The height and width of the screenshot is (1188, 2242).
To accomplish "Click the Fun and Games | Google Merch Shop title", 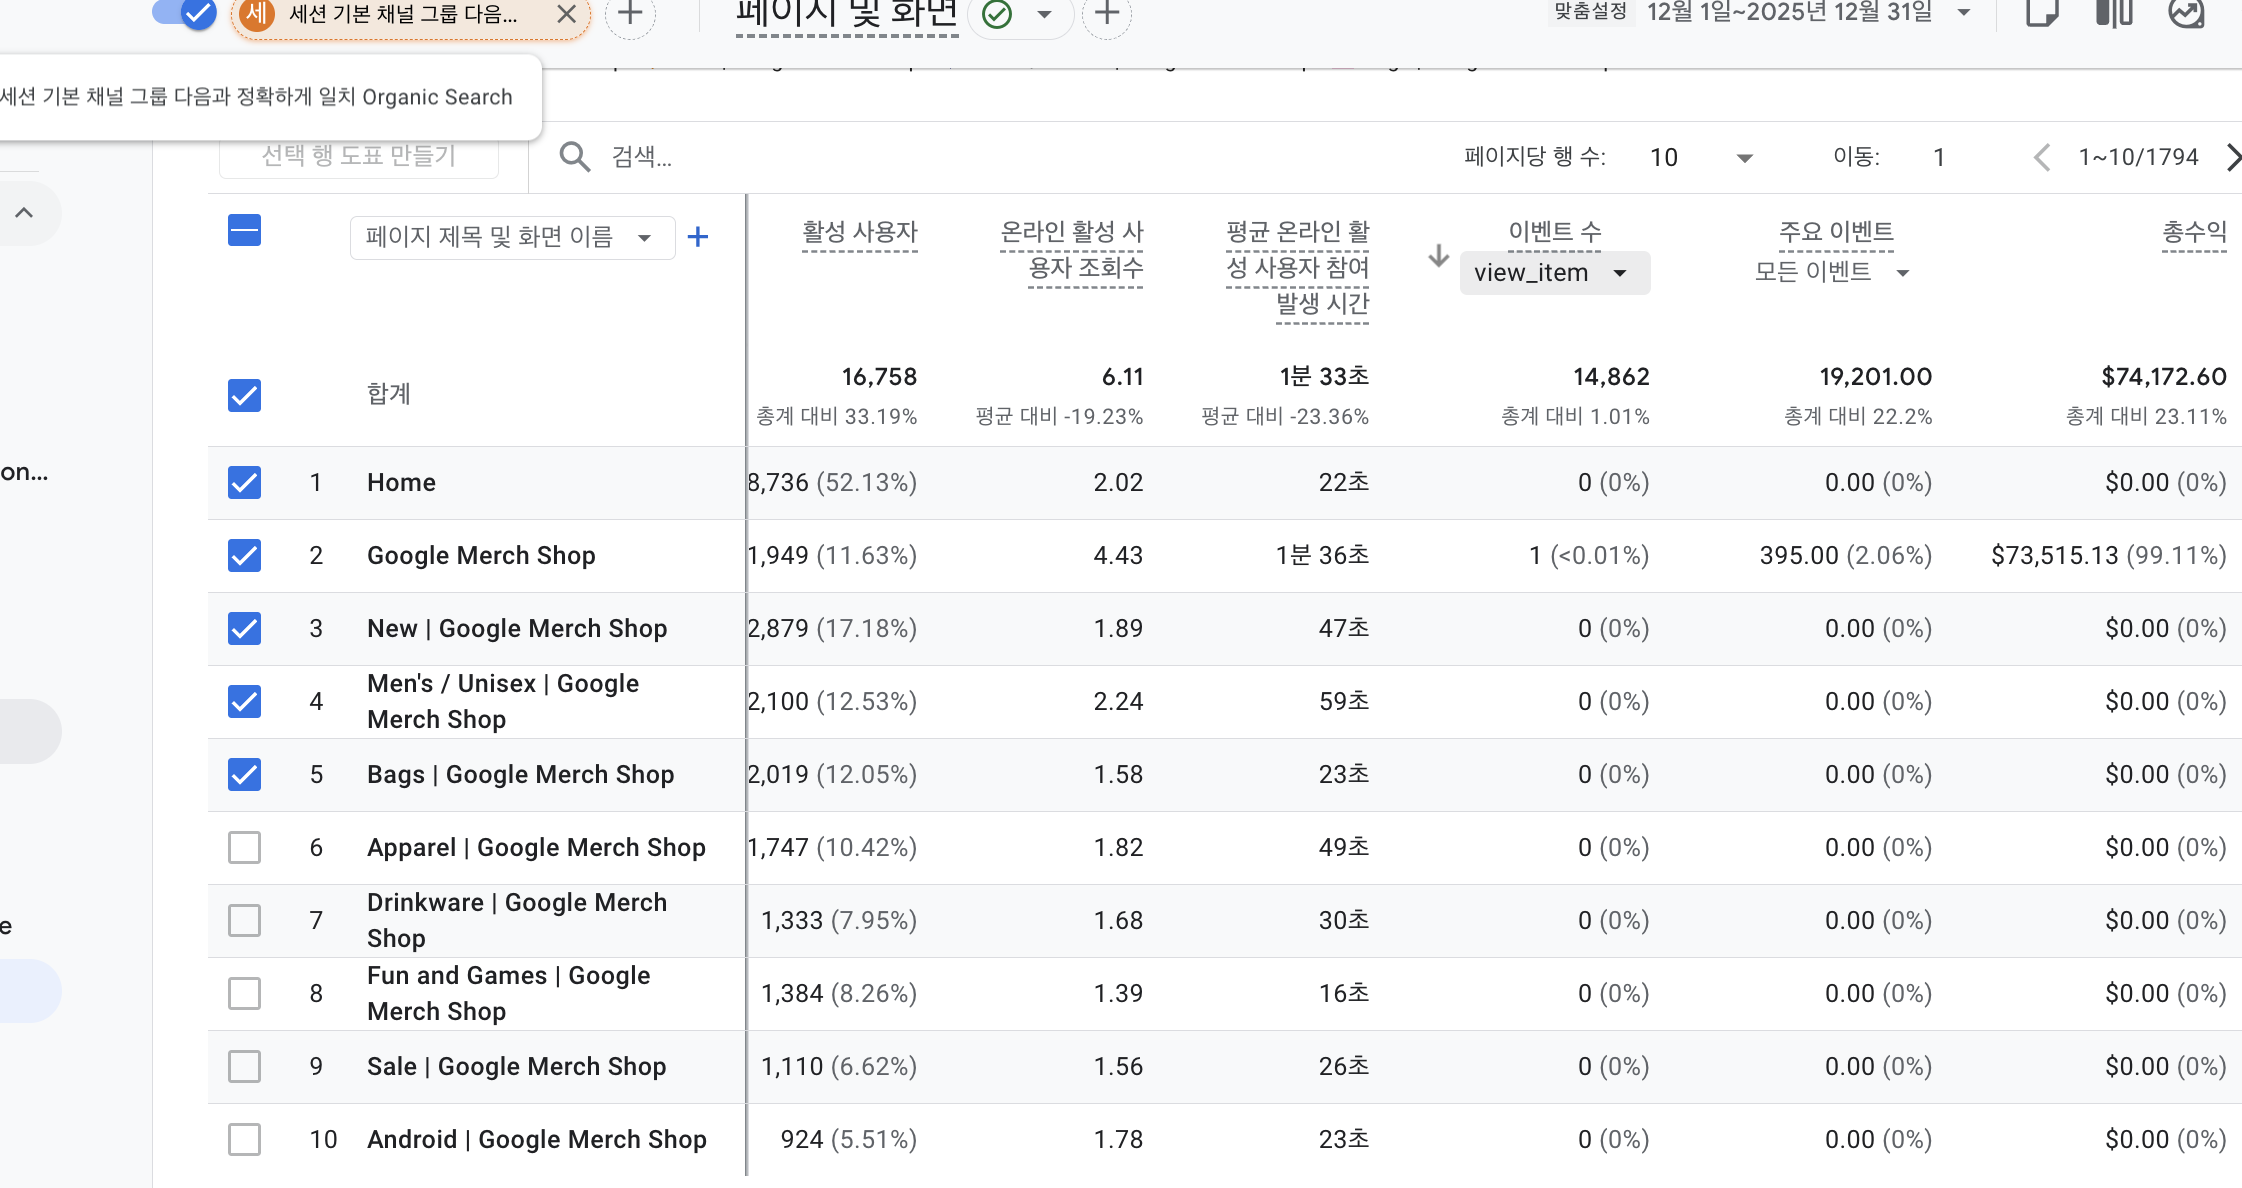I will click(508, 993).
